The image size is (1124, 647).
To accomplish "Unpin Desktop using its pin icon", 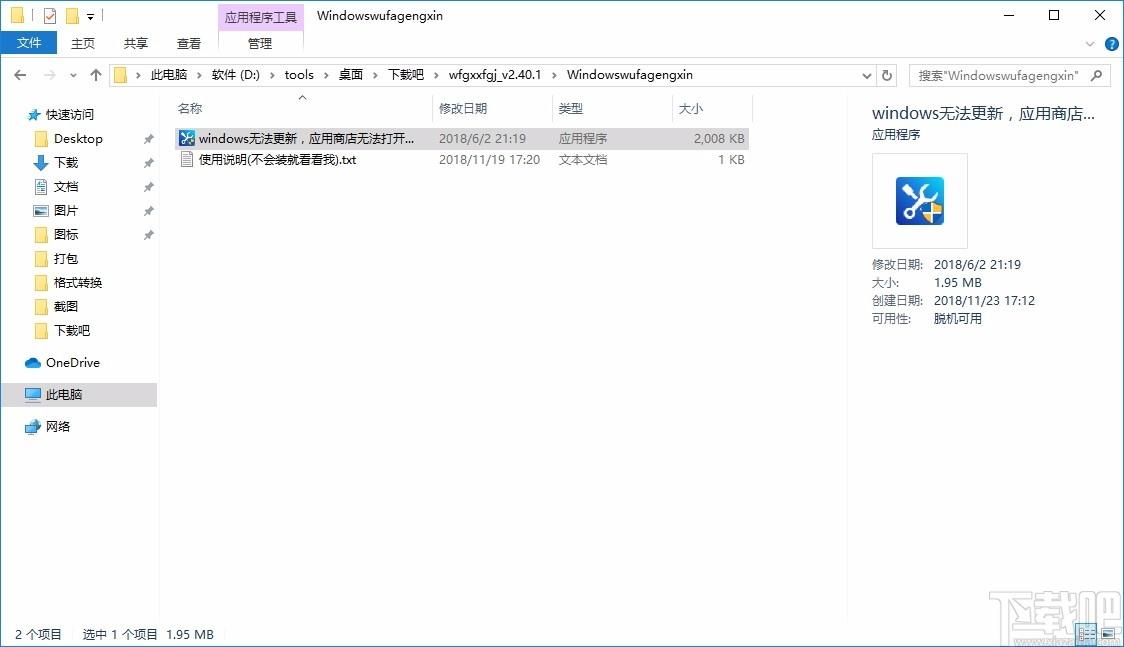I will [148, 139].
